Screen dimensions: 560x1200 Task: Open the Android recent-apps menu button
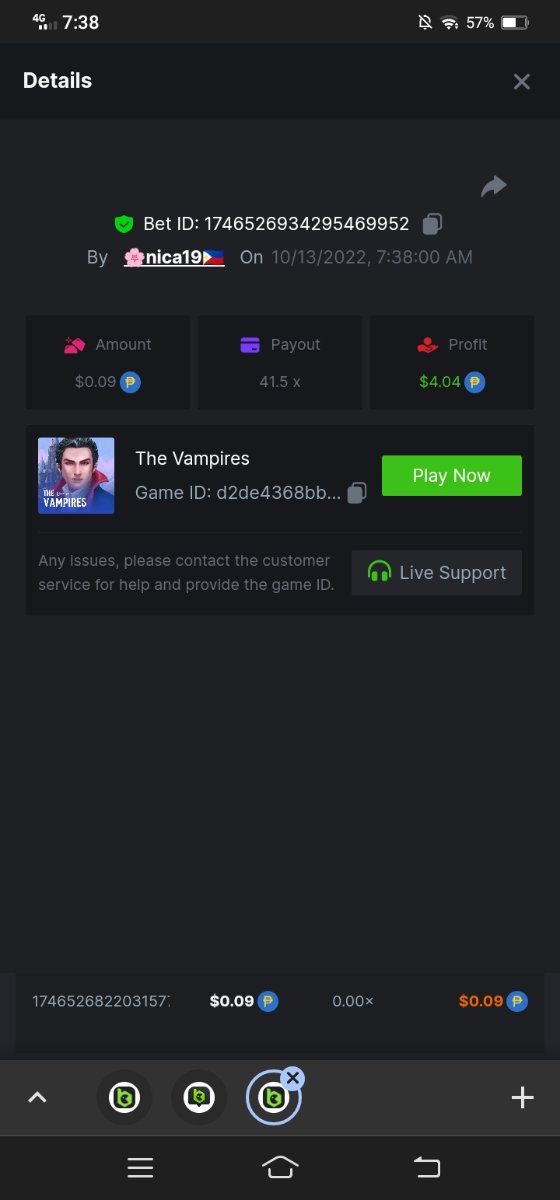(x=140, y=1167)
